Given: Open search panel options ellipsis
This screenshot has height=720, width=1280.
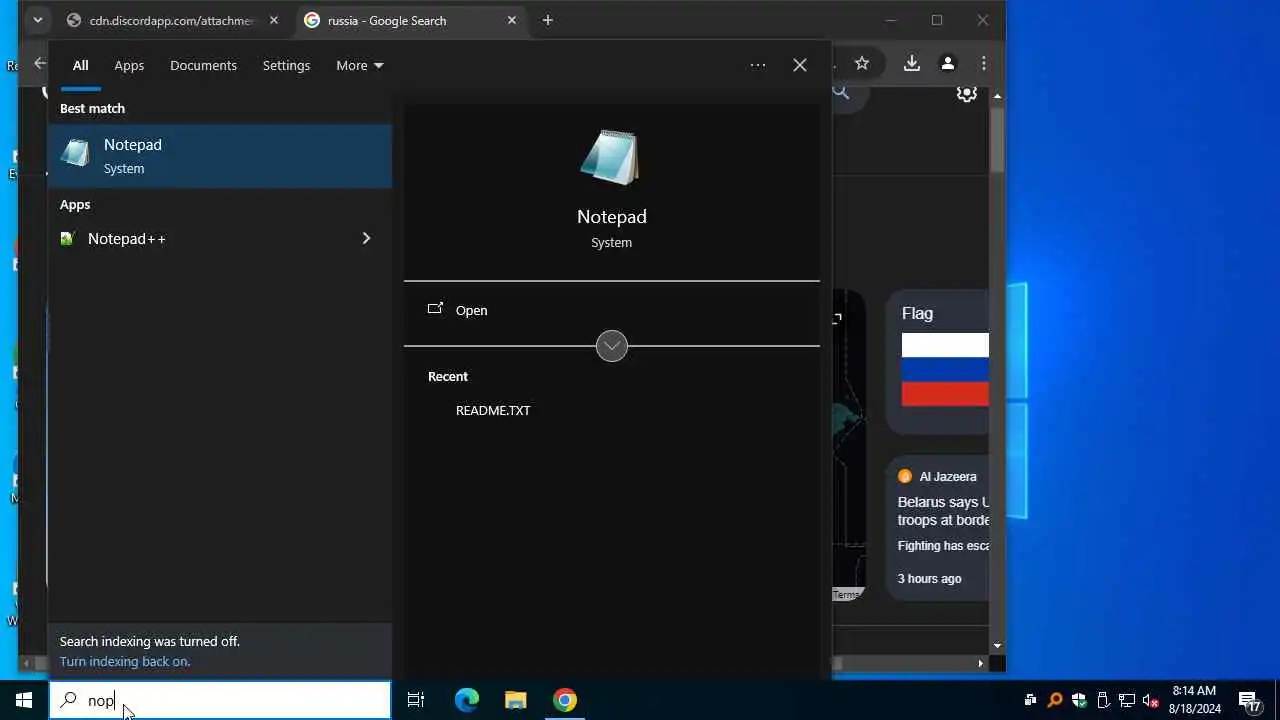Looking at the screenshot, I should [758, 65].
